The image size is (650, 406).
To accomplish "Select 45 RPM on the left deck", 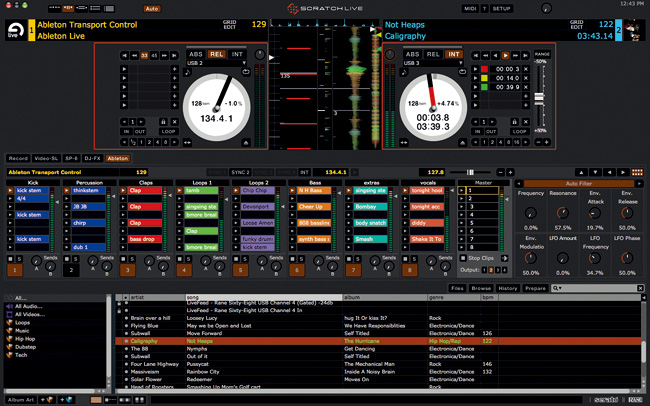I will coord(154,55).
